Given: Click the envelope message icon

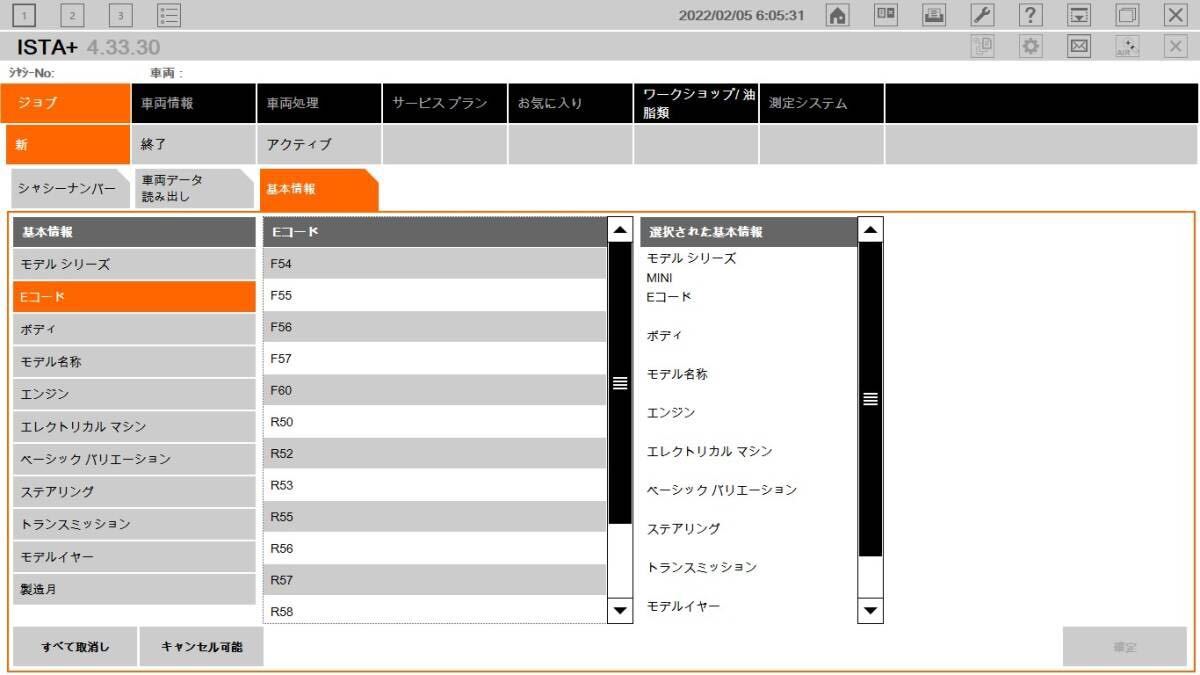Looking at the screenshot, I should (1078, 46).
